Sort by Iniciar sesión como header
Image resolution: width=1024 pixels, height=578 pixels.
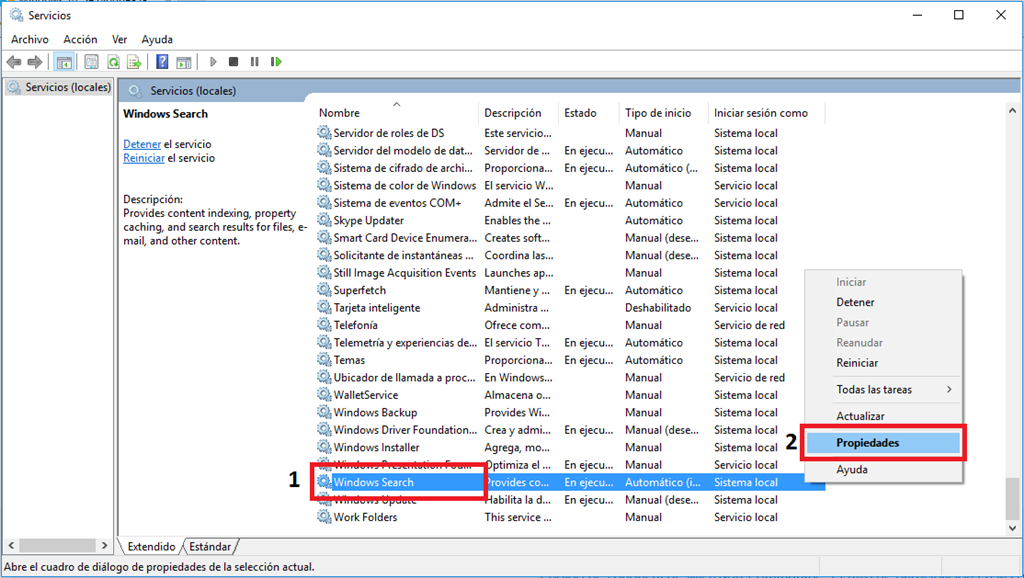(766, 113)
